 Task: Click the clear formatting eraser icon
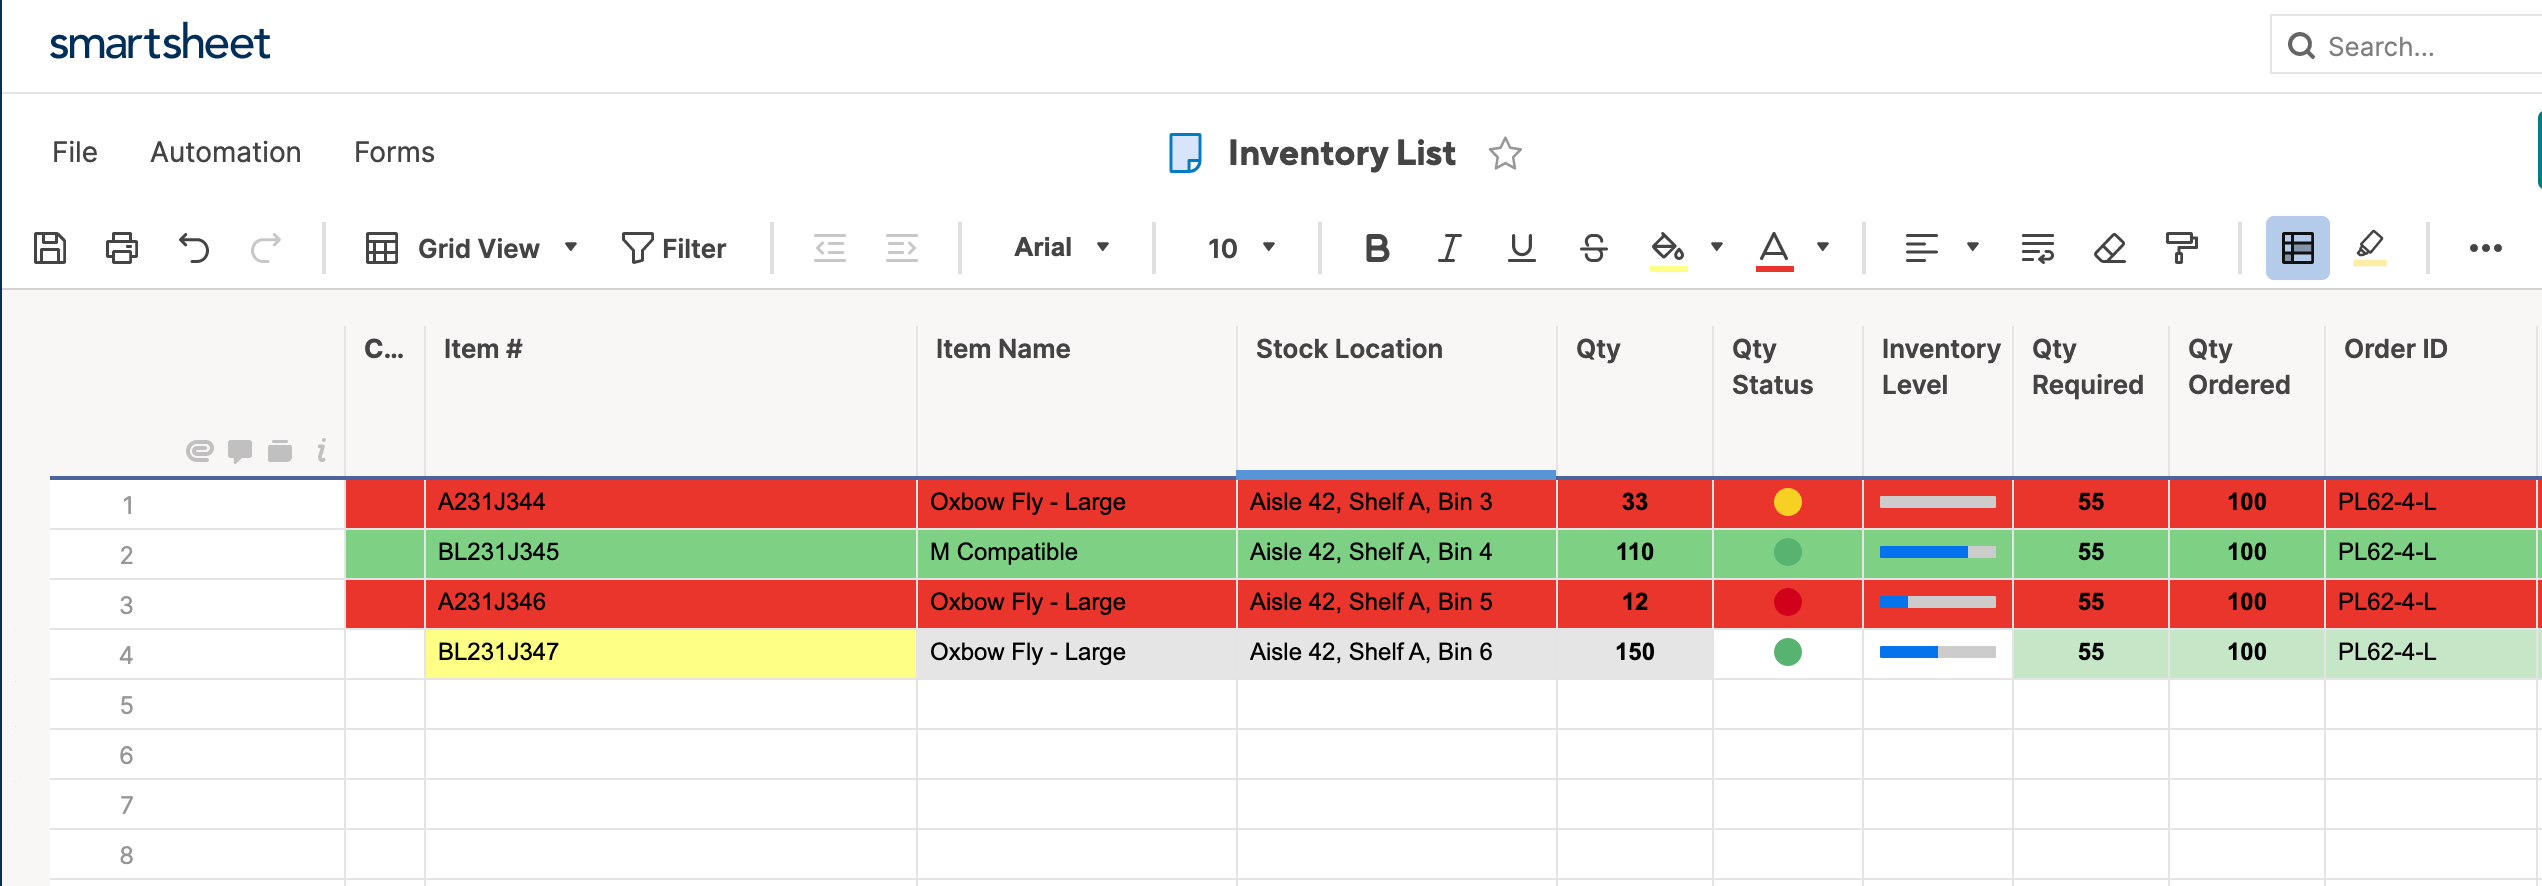click(x=2109, y=248)
